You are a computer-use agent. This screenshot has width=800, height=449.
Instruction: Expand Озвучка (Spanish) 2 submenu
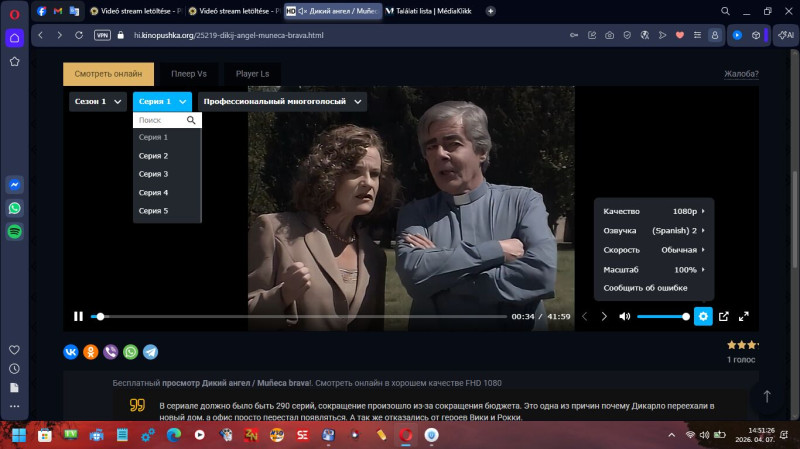654,231
